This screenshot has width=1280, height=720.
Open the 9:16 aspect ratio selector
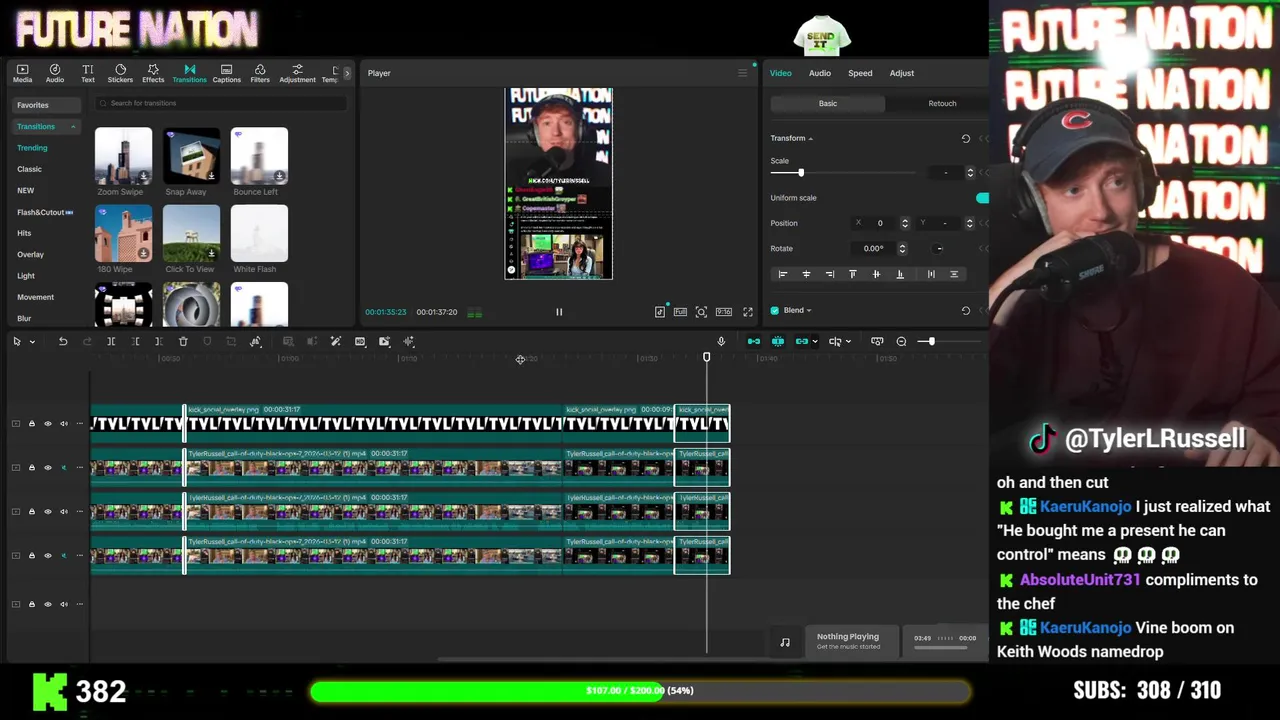click(x=723, y=312)
